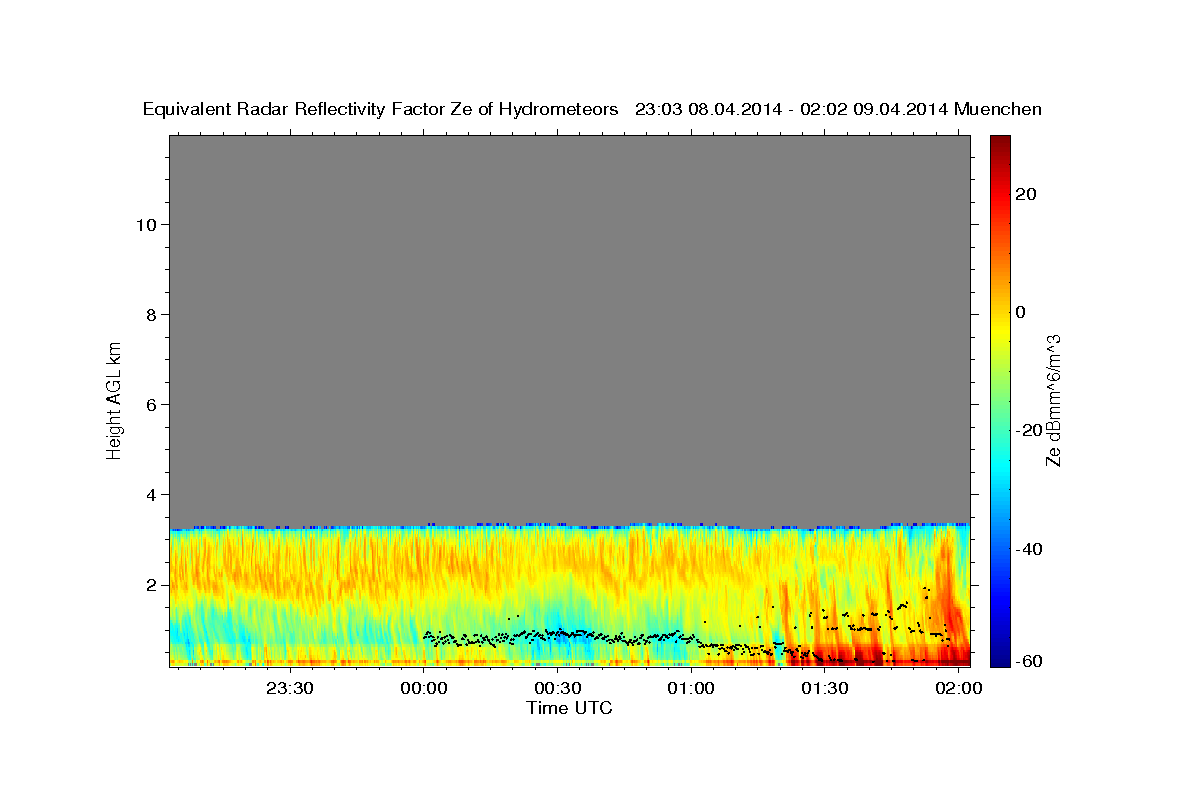
Task: Click the '-60' colorbar tick label
Action: [x=1029, y=661]
